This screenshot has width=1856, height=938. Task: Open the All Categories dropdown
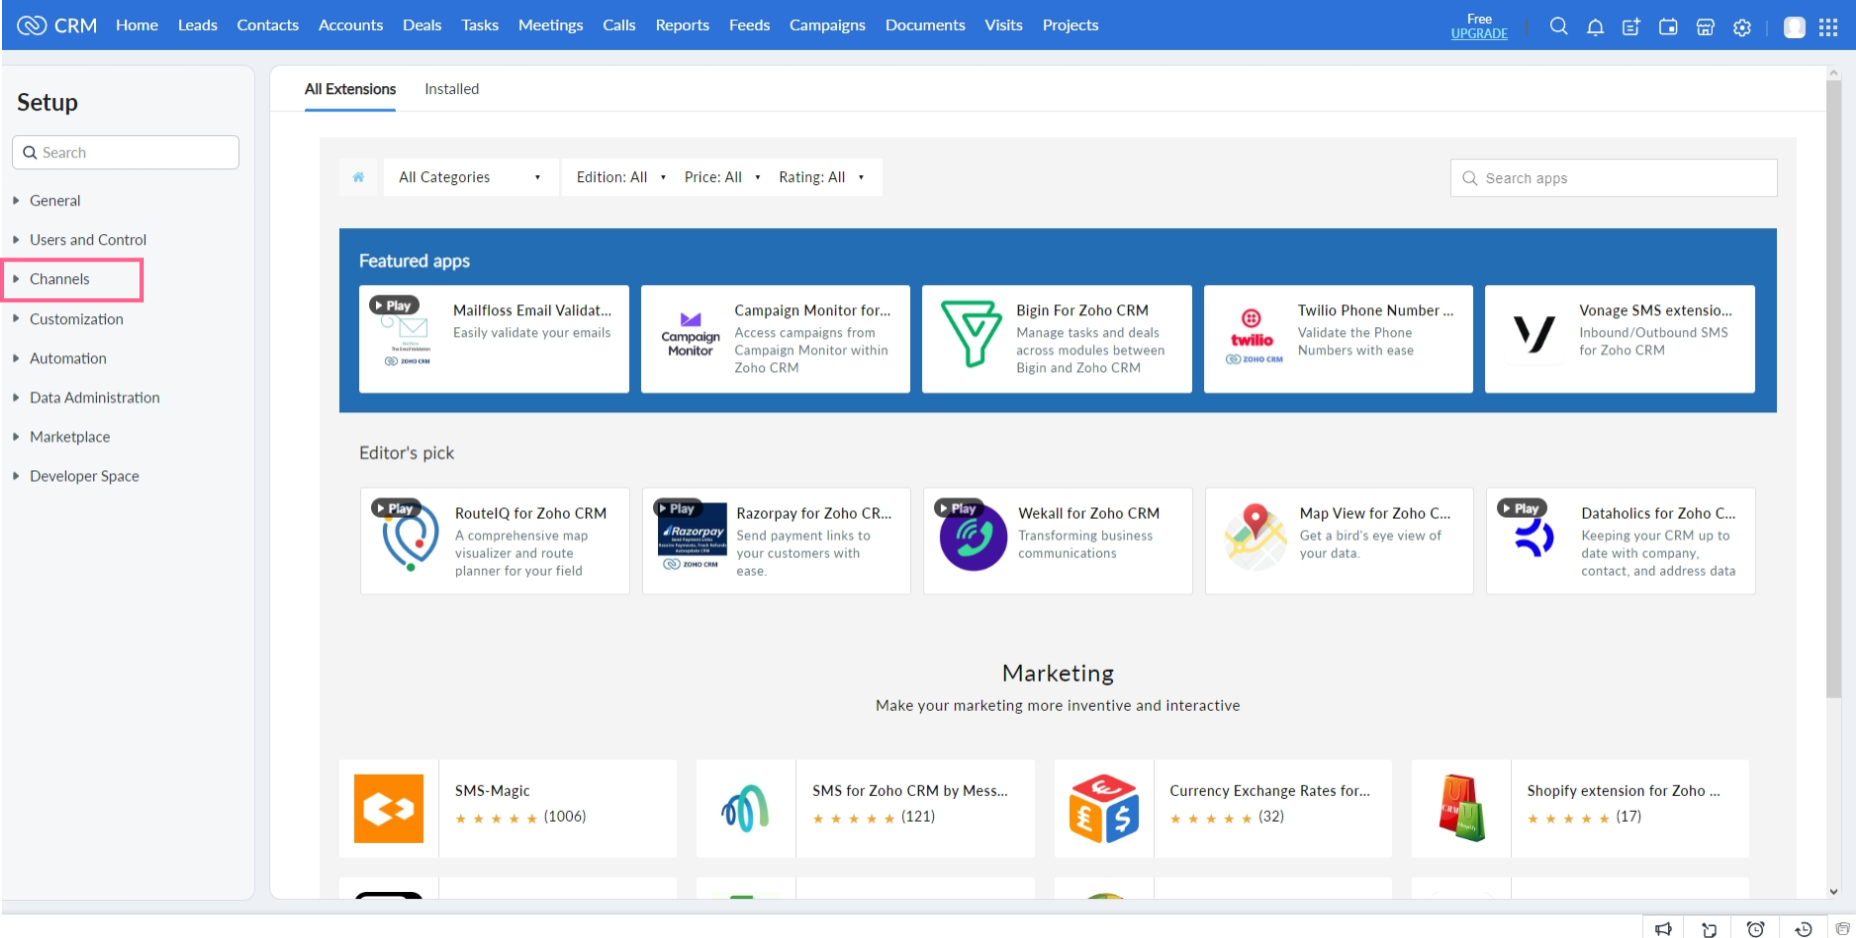point(470,177)
